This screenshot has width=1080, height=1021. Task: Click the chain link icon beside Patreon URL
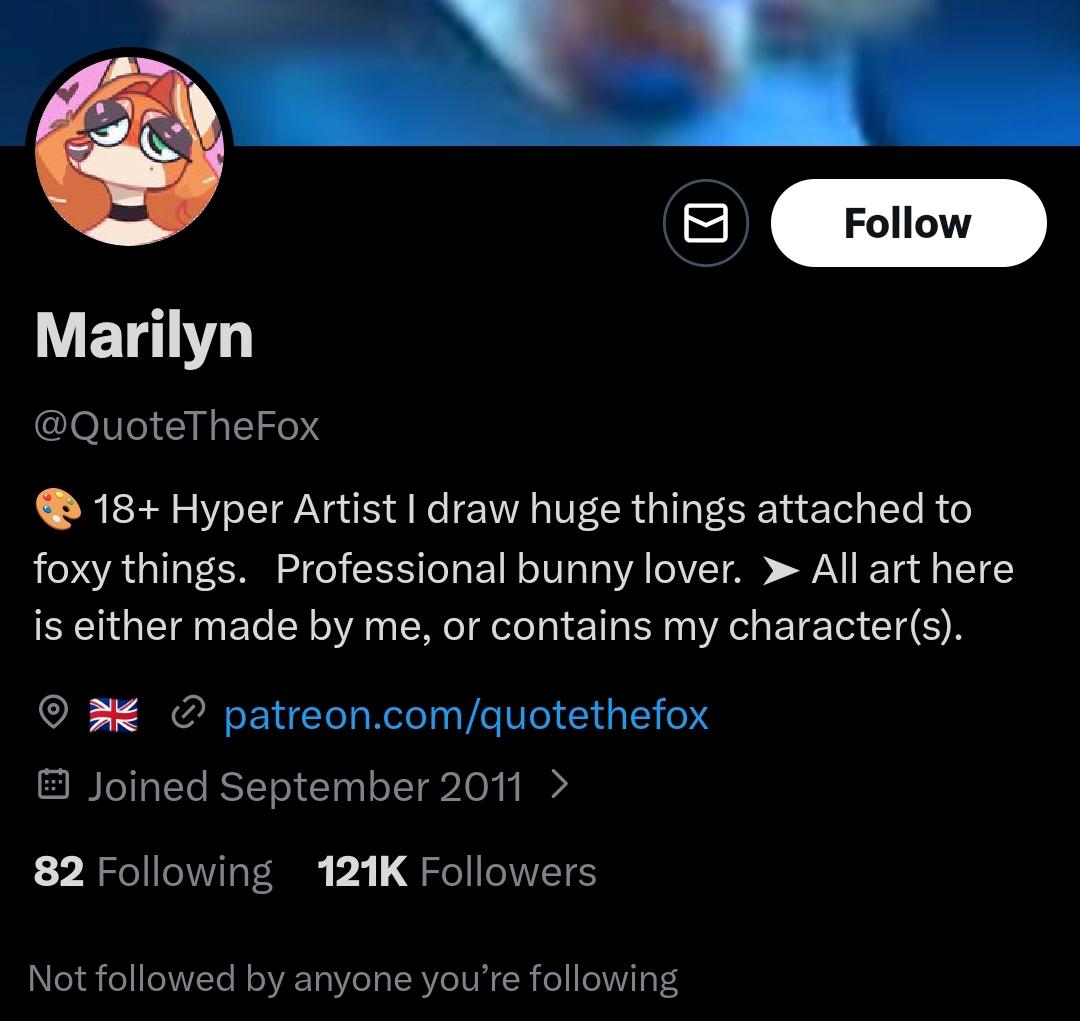tap(188, 713)
